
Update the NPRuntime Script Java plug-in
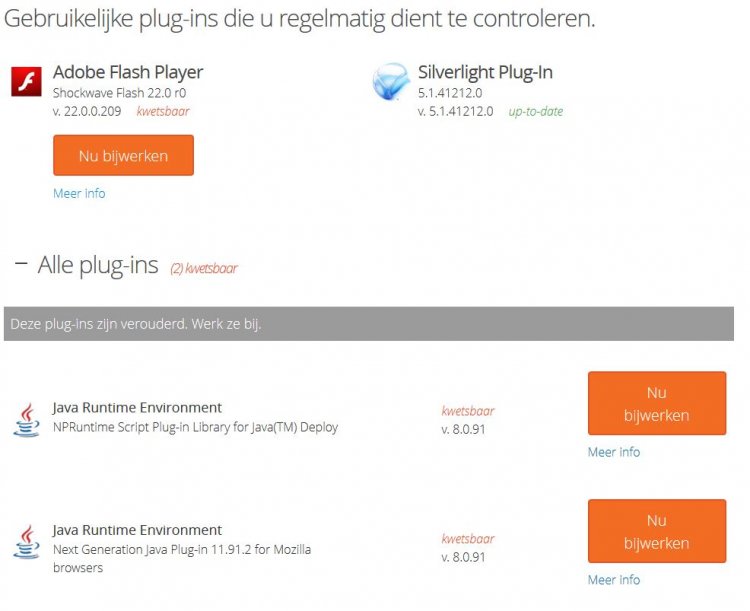656,404
